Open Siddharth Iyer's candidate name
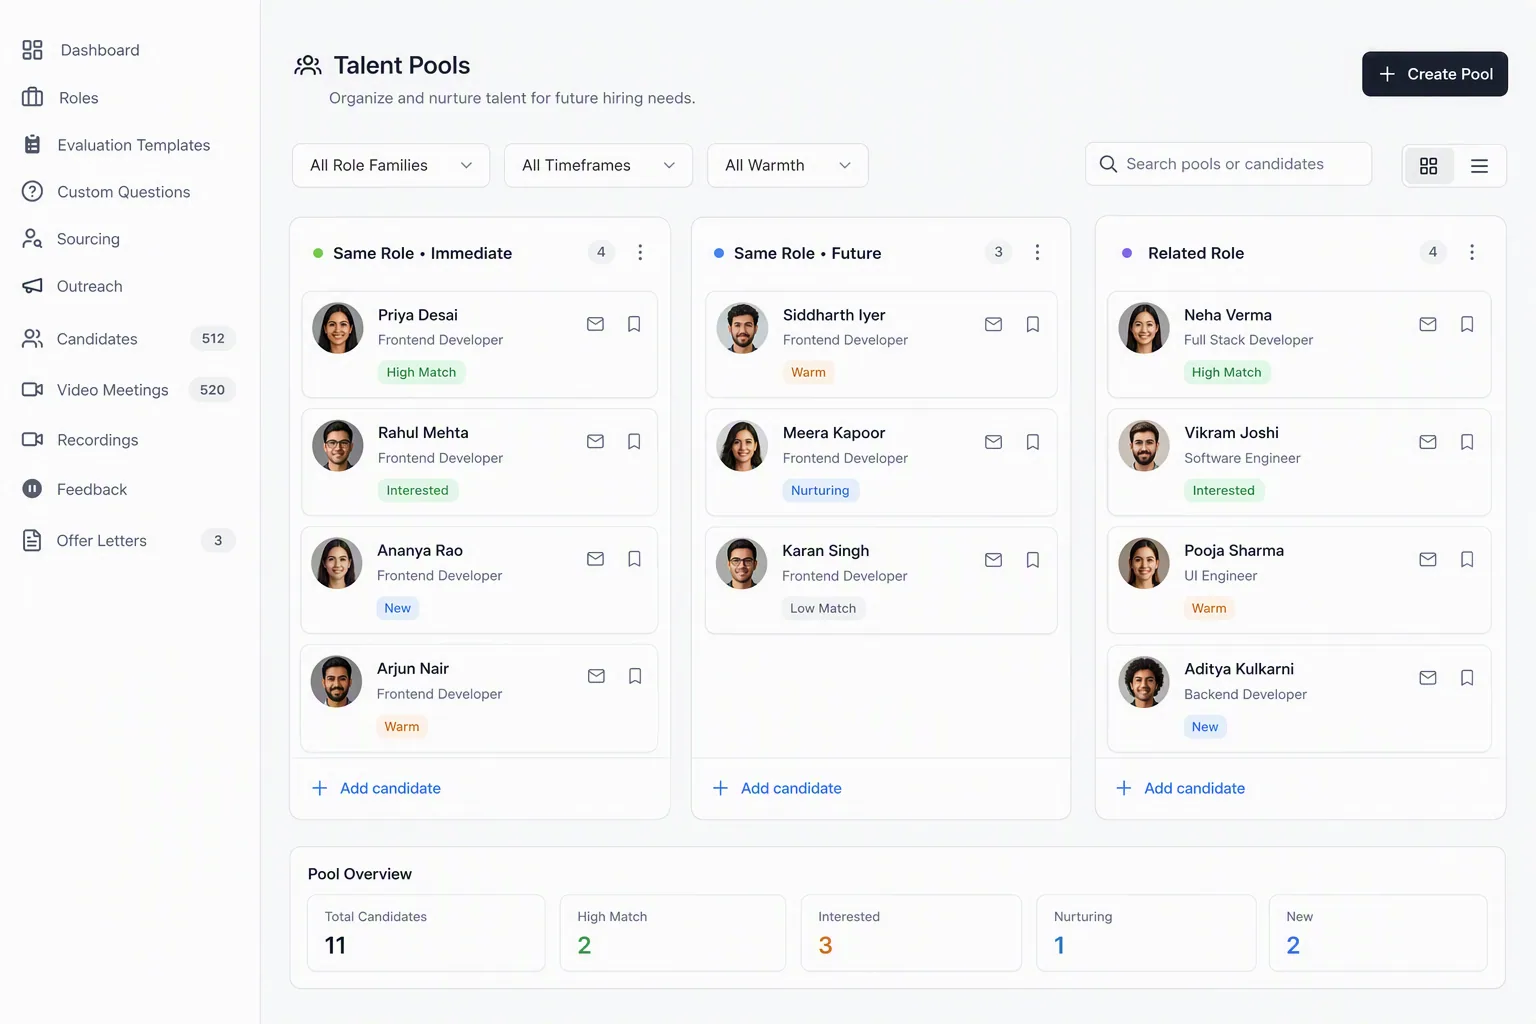1536x1024 pixels. tap(834, 315)
